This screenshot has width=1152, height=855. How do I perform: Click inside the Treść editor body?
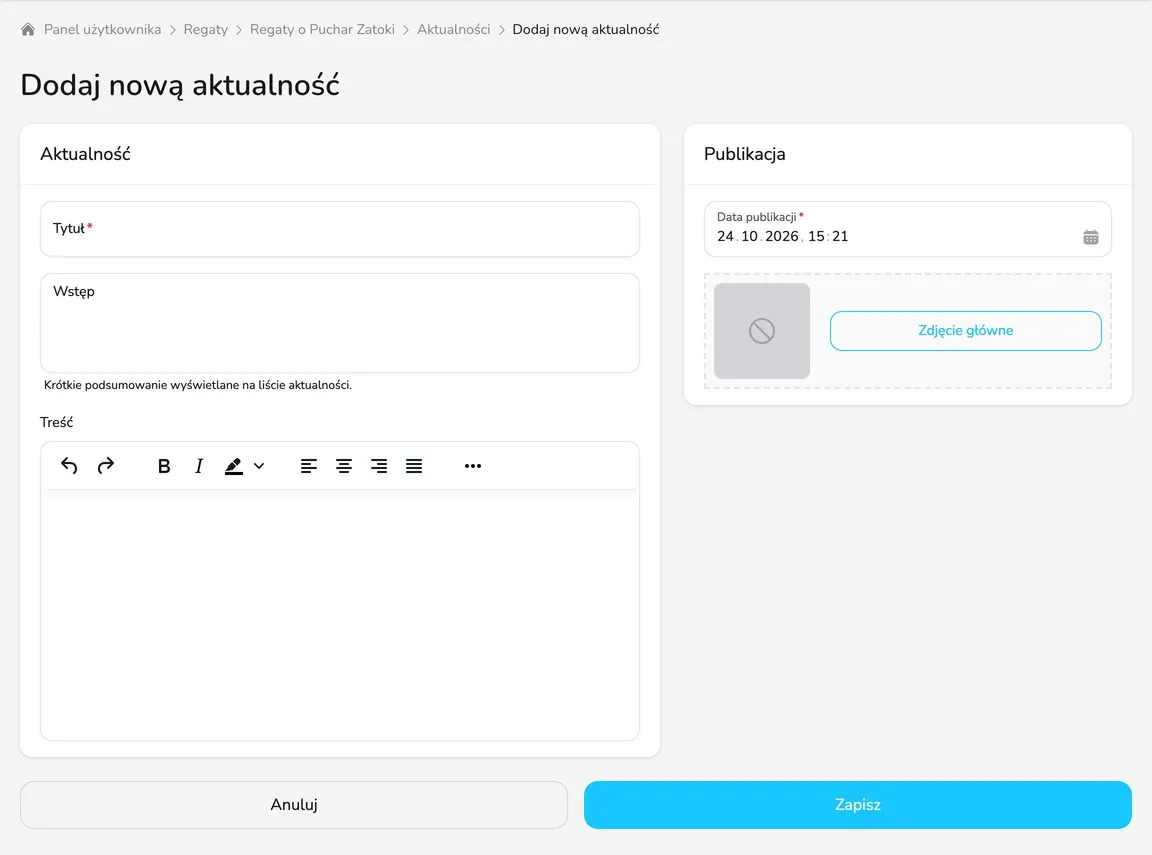pos(339,614)
